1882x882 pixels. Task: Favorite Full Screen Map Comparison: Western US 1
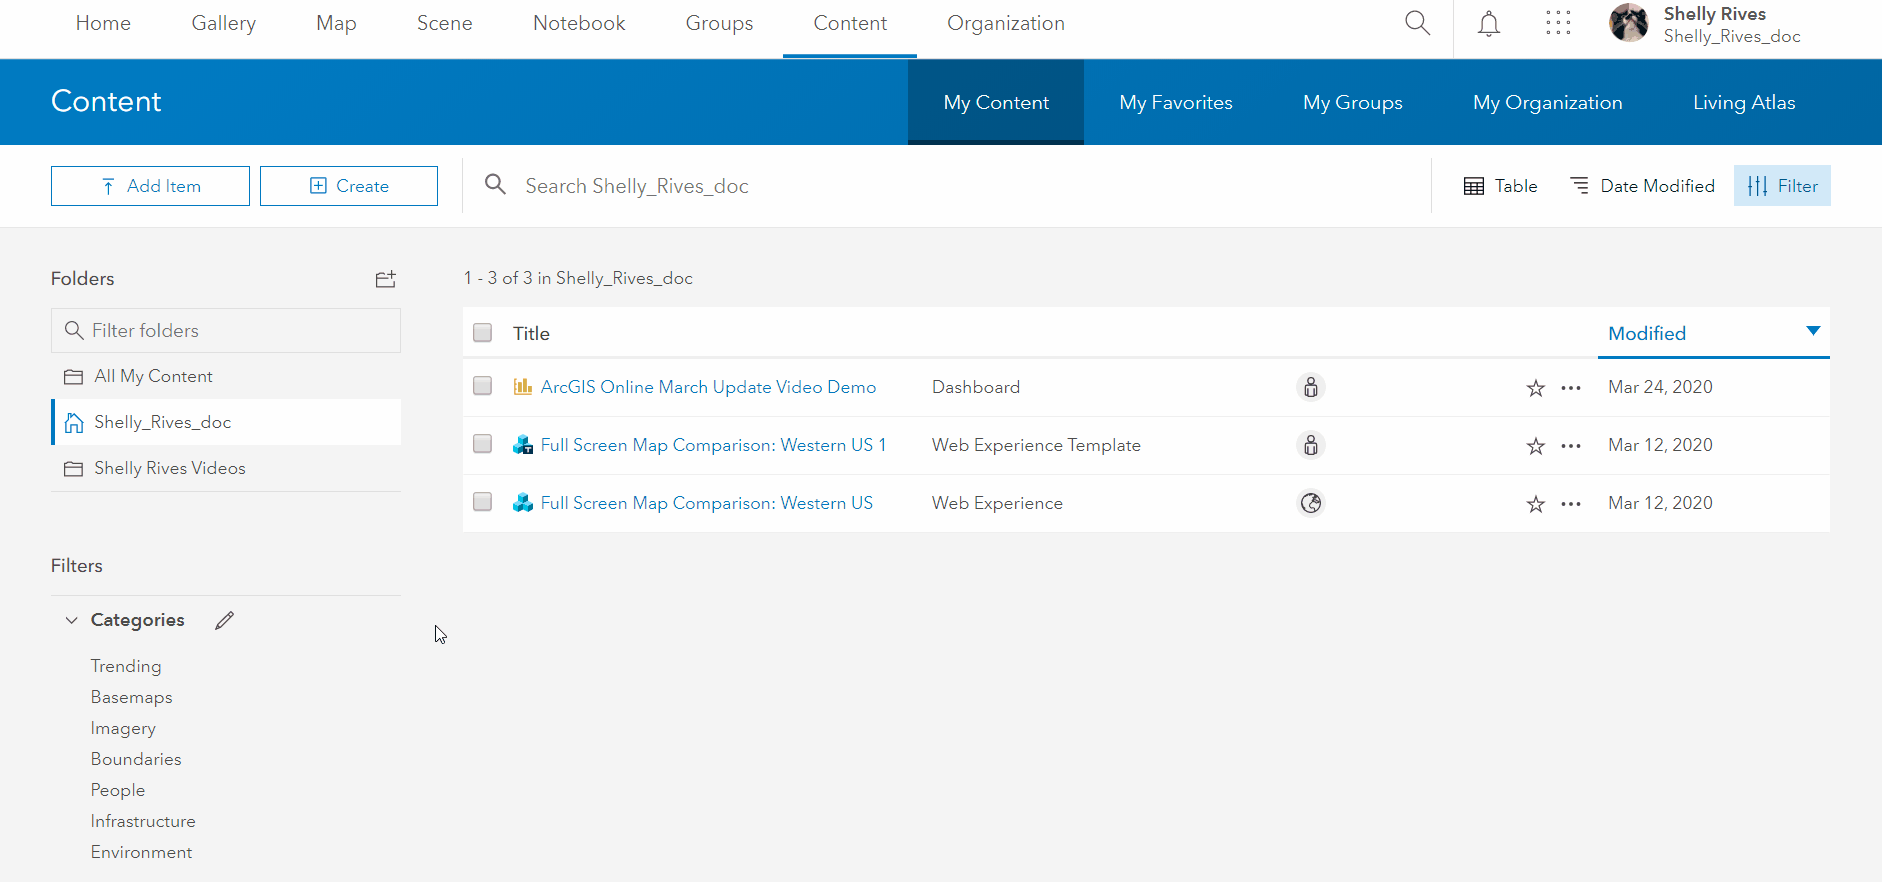1536,446
